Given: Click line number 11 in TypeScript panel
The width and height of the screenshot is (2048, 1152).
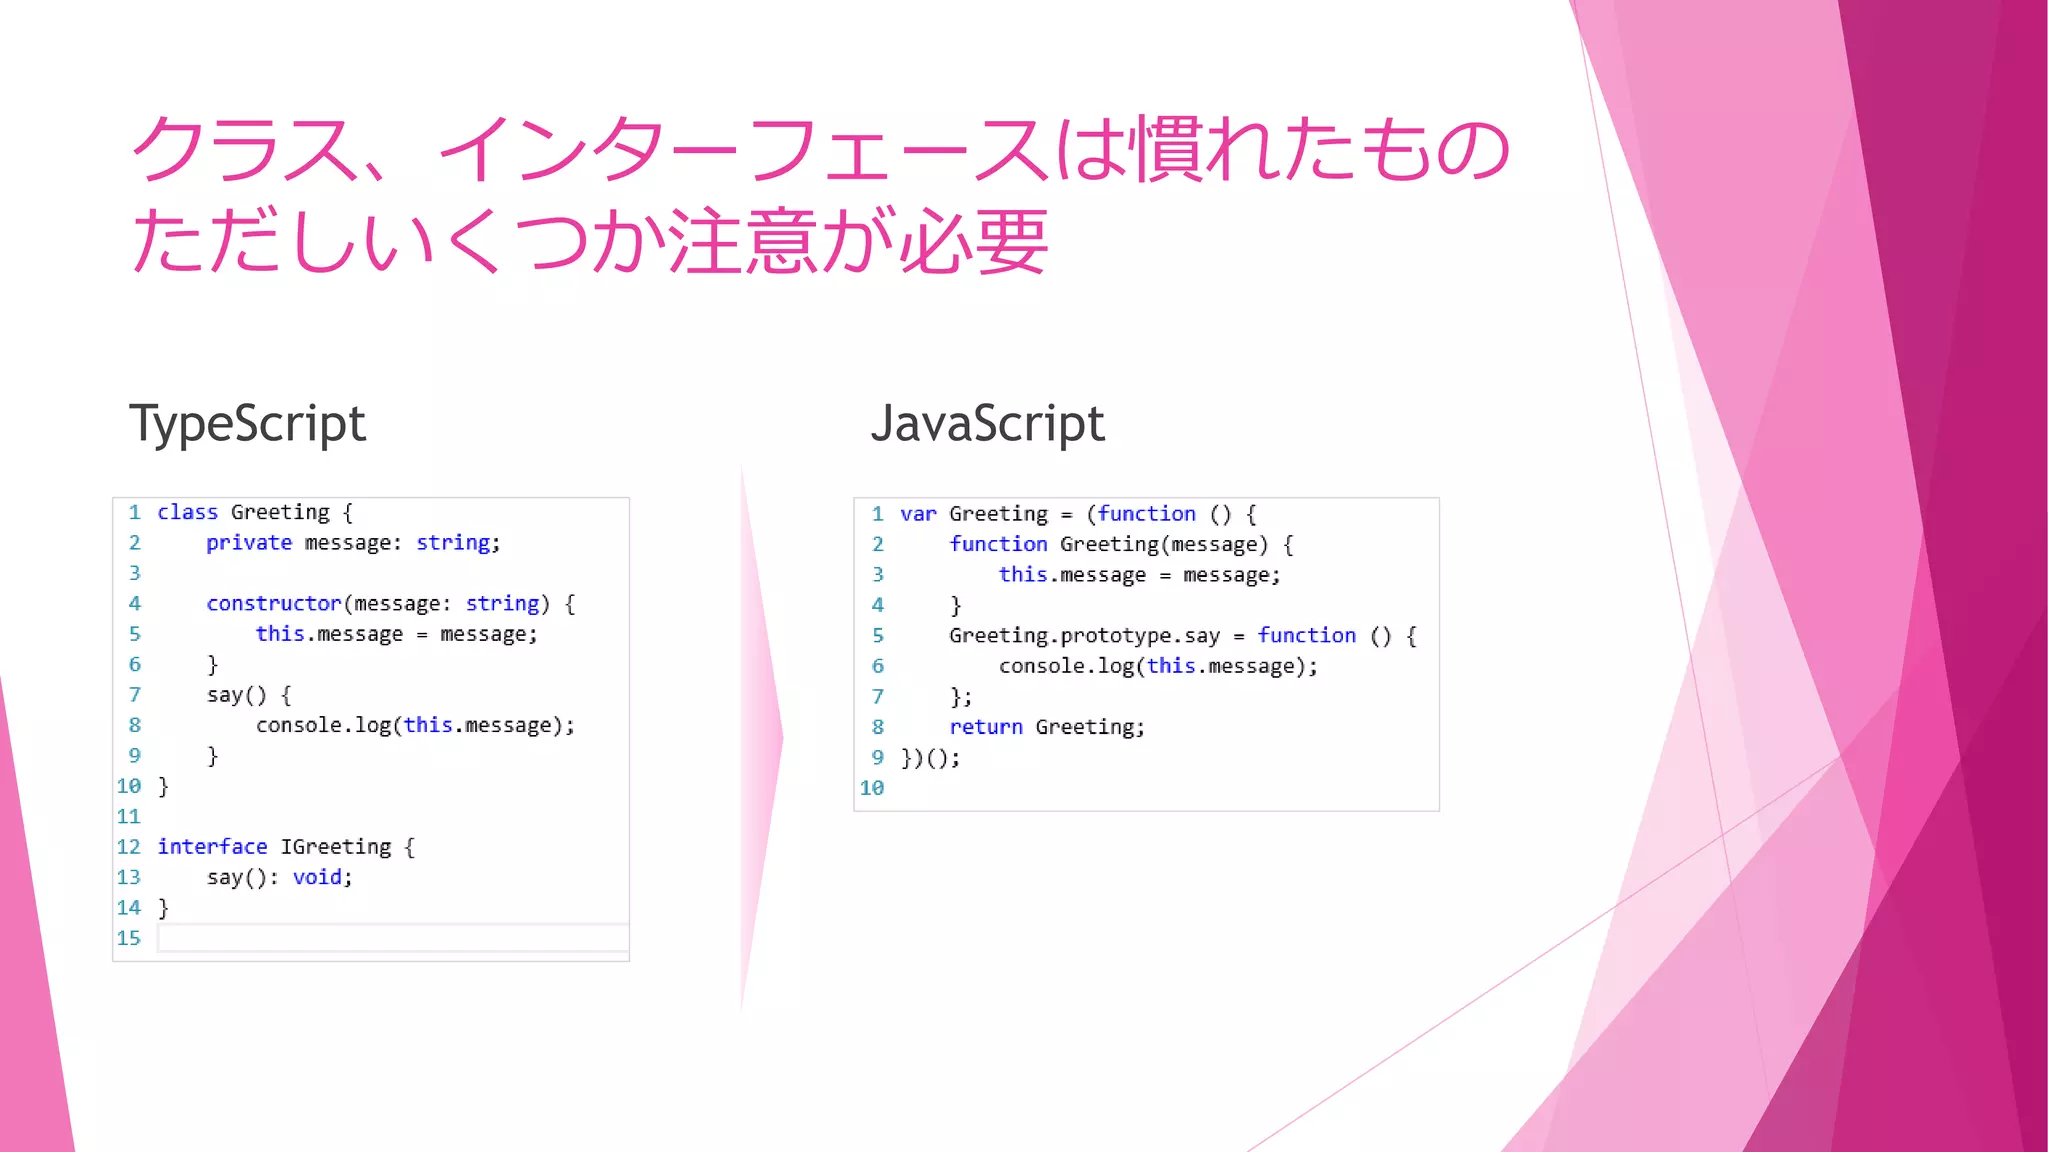Looking at the screenshot, I should 129,817.
